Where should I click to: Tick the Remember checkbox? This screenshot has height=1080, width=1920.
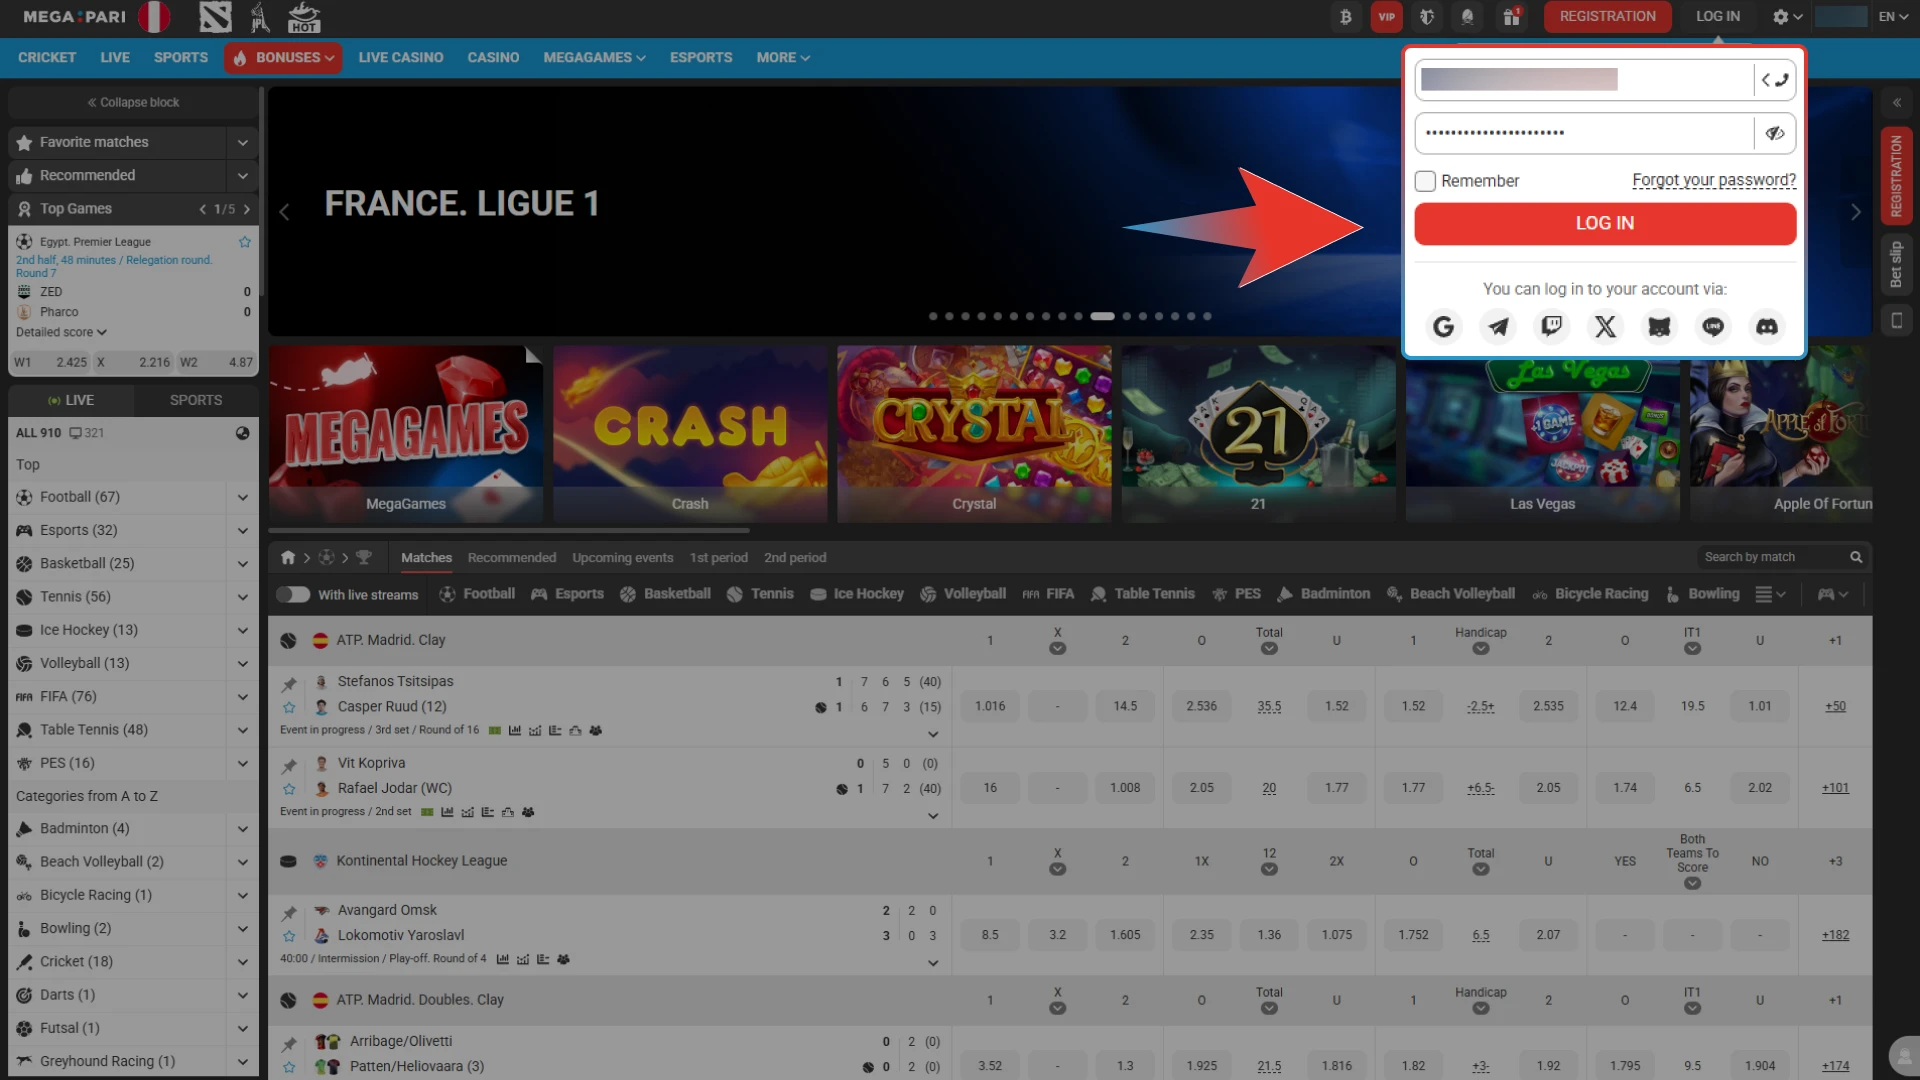click(x=1425, y=181)
